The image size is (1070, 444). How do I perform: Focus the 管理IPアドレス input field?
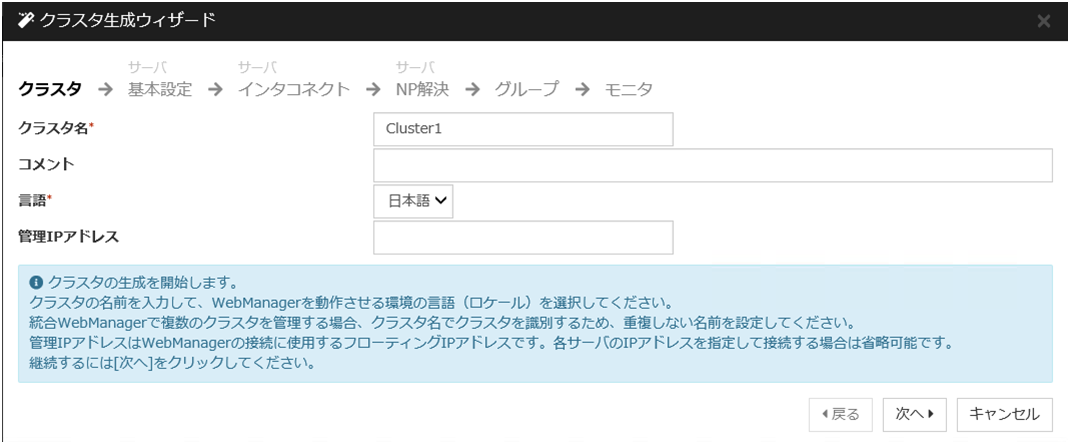point(523,238)
